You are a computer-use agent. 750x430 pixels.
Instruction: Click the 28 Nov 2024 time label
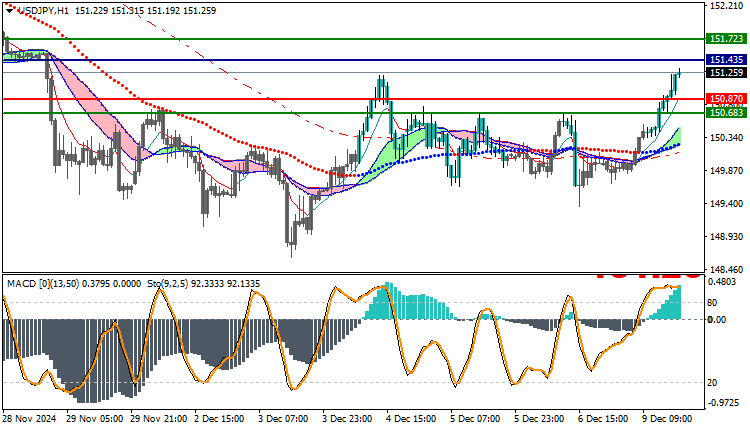(x=29, y=419)
